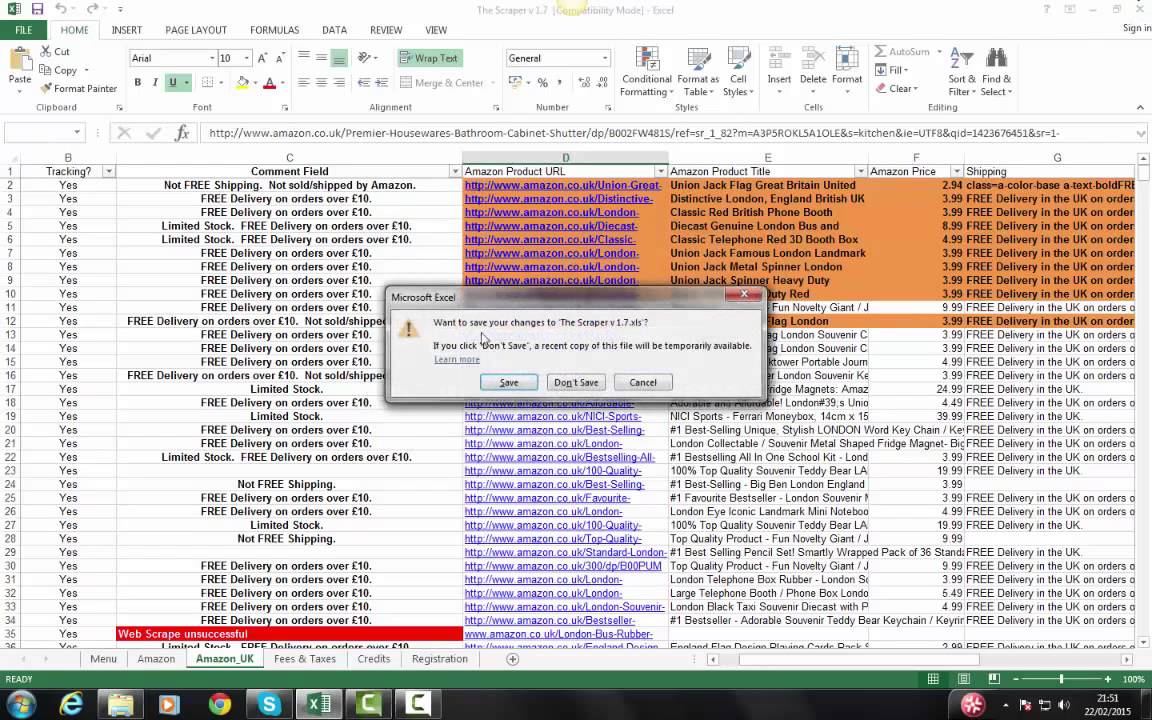Adjust the zoom slider in status bar

pos(1061,679)
